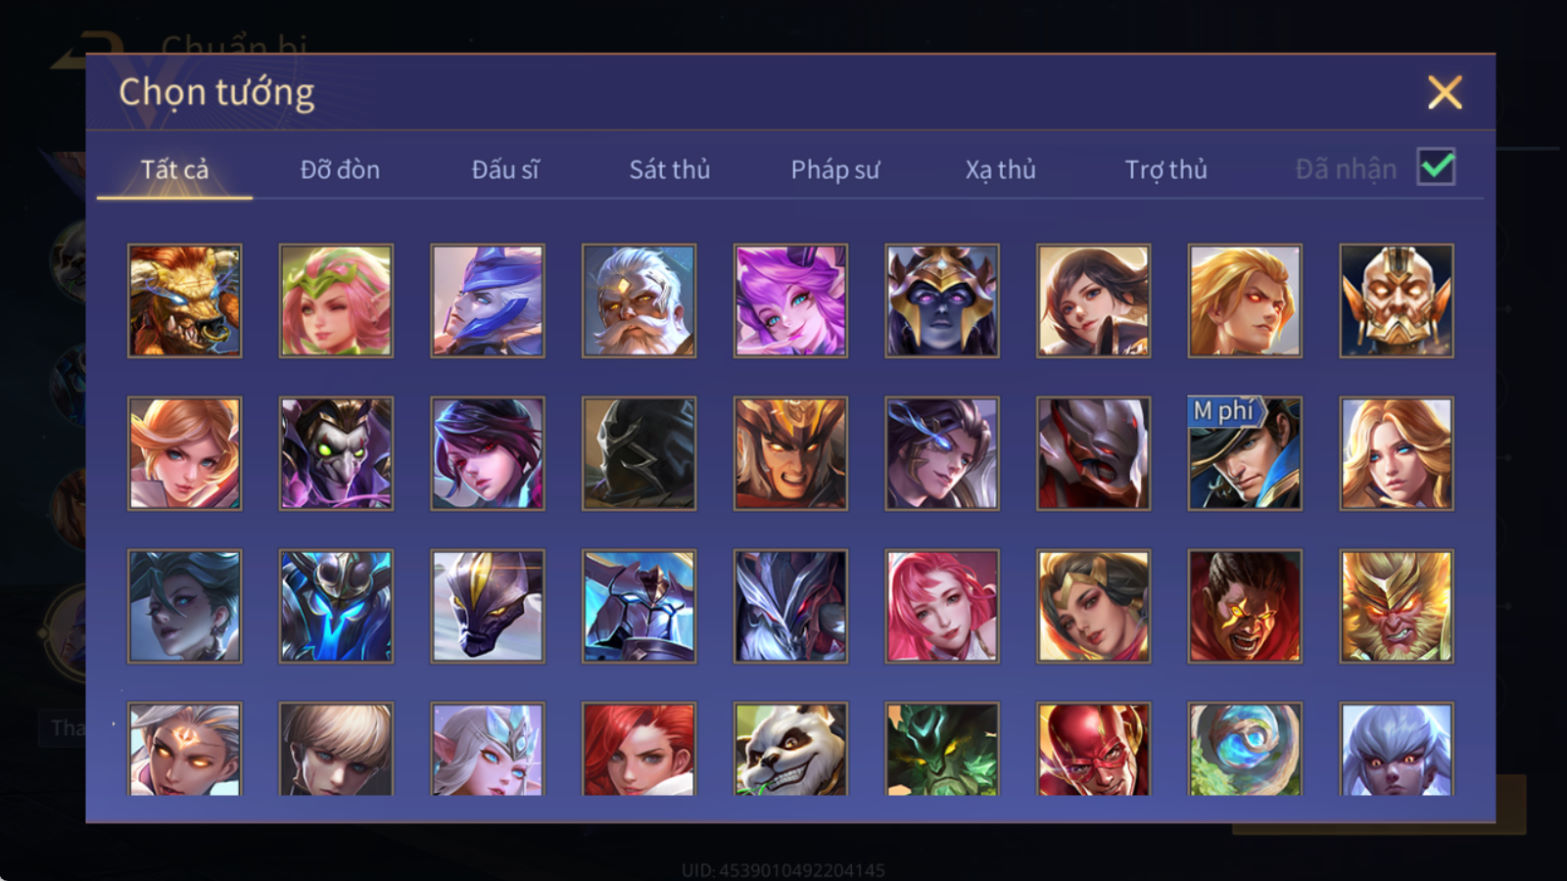Pick the purple-haired girl hero portrait

click(x=790, y=301)
